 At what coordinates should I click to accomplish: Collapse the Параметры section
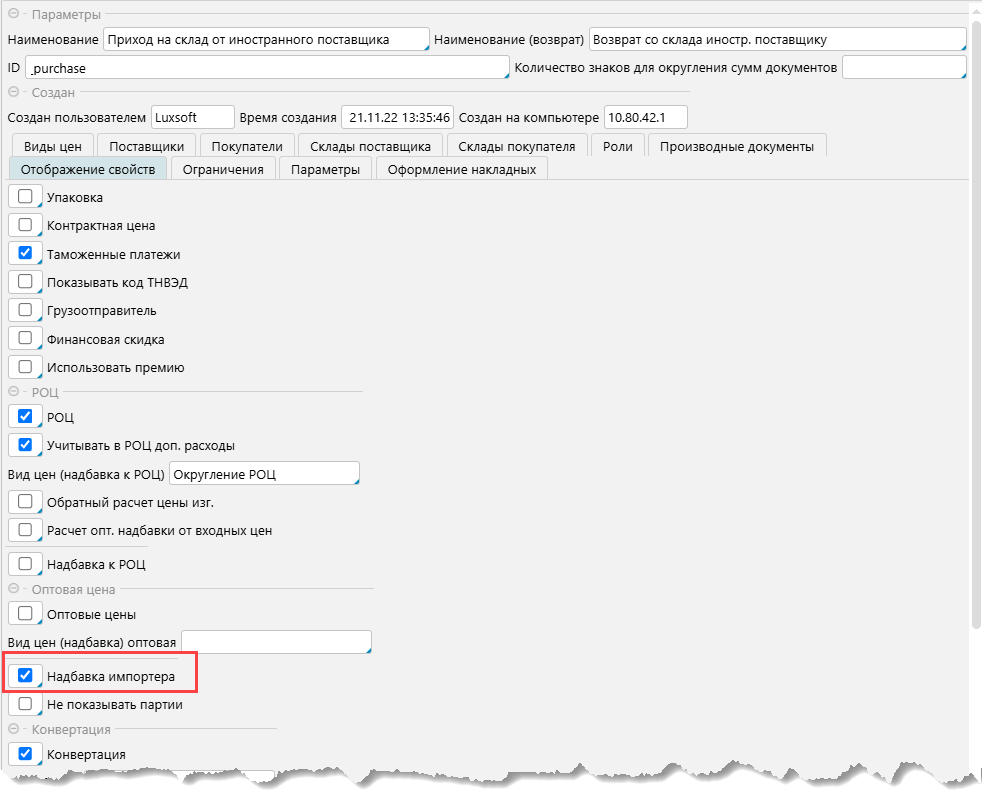14,15
